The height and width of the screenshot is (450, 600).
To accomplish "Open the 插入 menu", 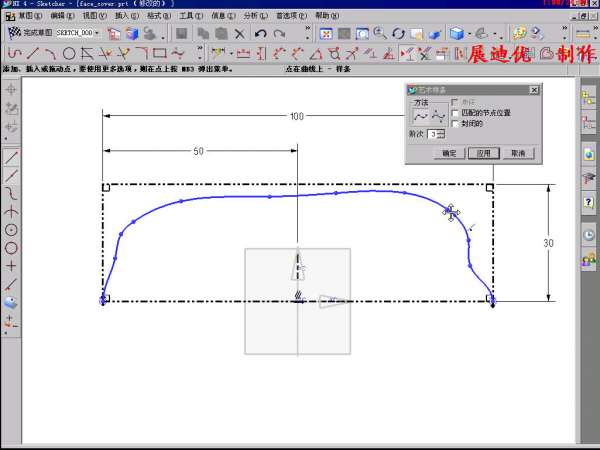I will pos(121,16).
